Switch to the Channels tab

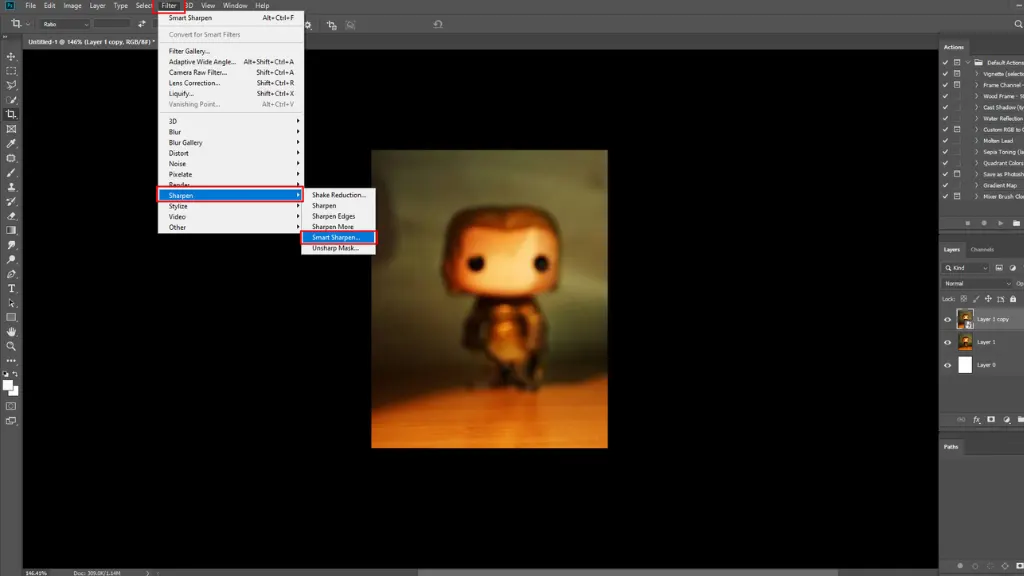tap(982, 249)
